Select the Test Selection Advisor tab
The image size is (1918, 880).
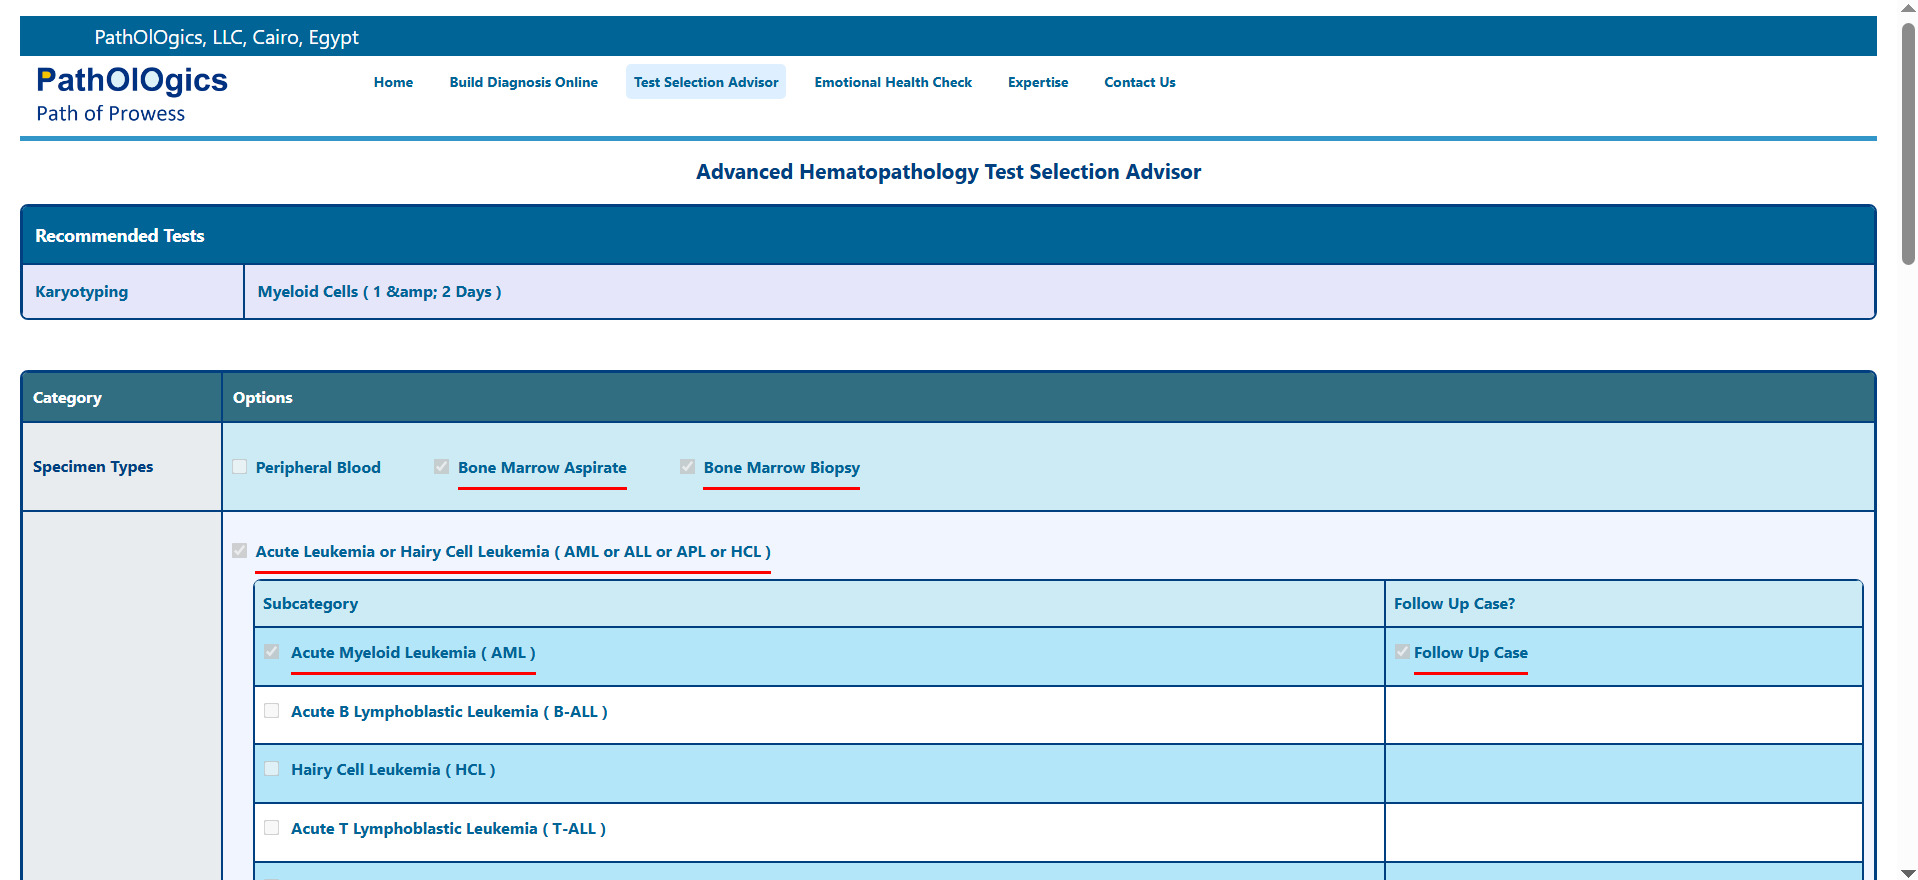coord(705,82)
